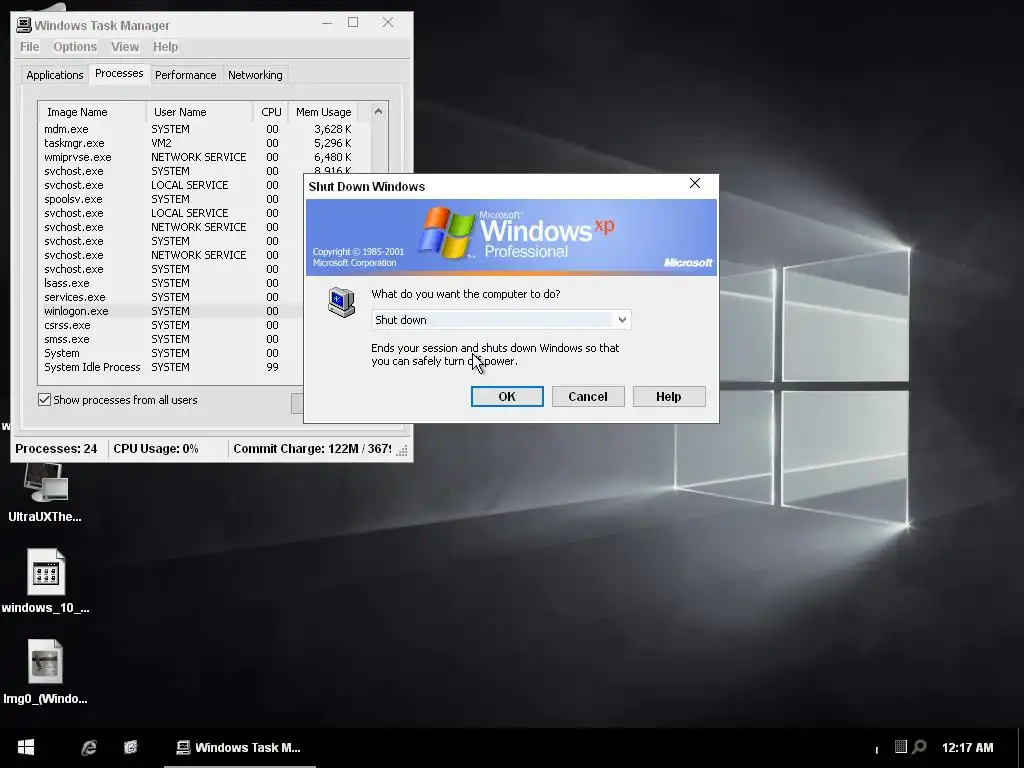Select the lsass.exe process row
The width and height of the screenshot is (1024, 768).
[171, 283]
